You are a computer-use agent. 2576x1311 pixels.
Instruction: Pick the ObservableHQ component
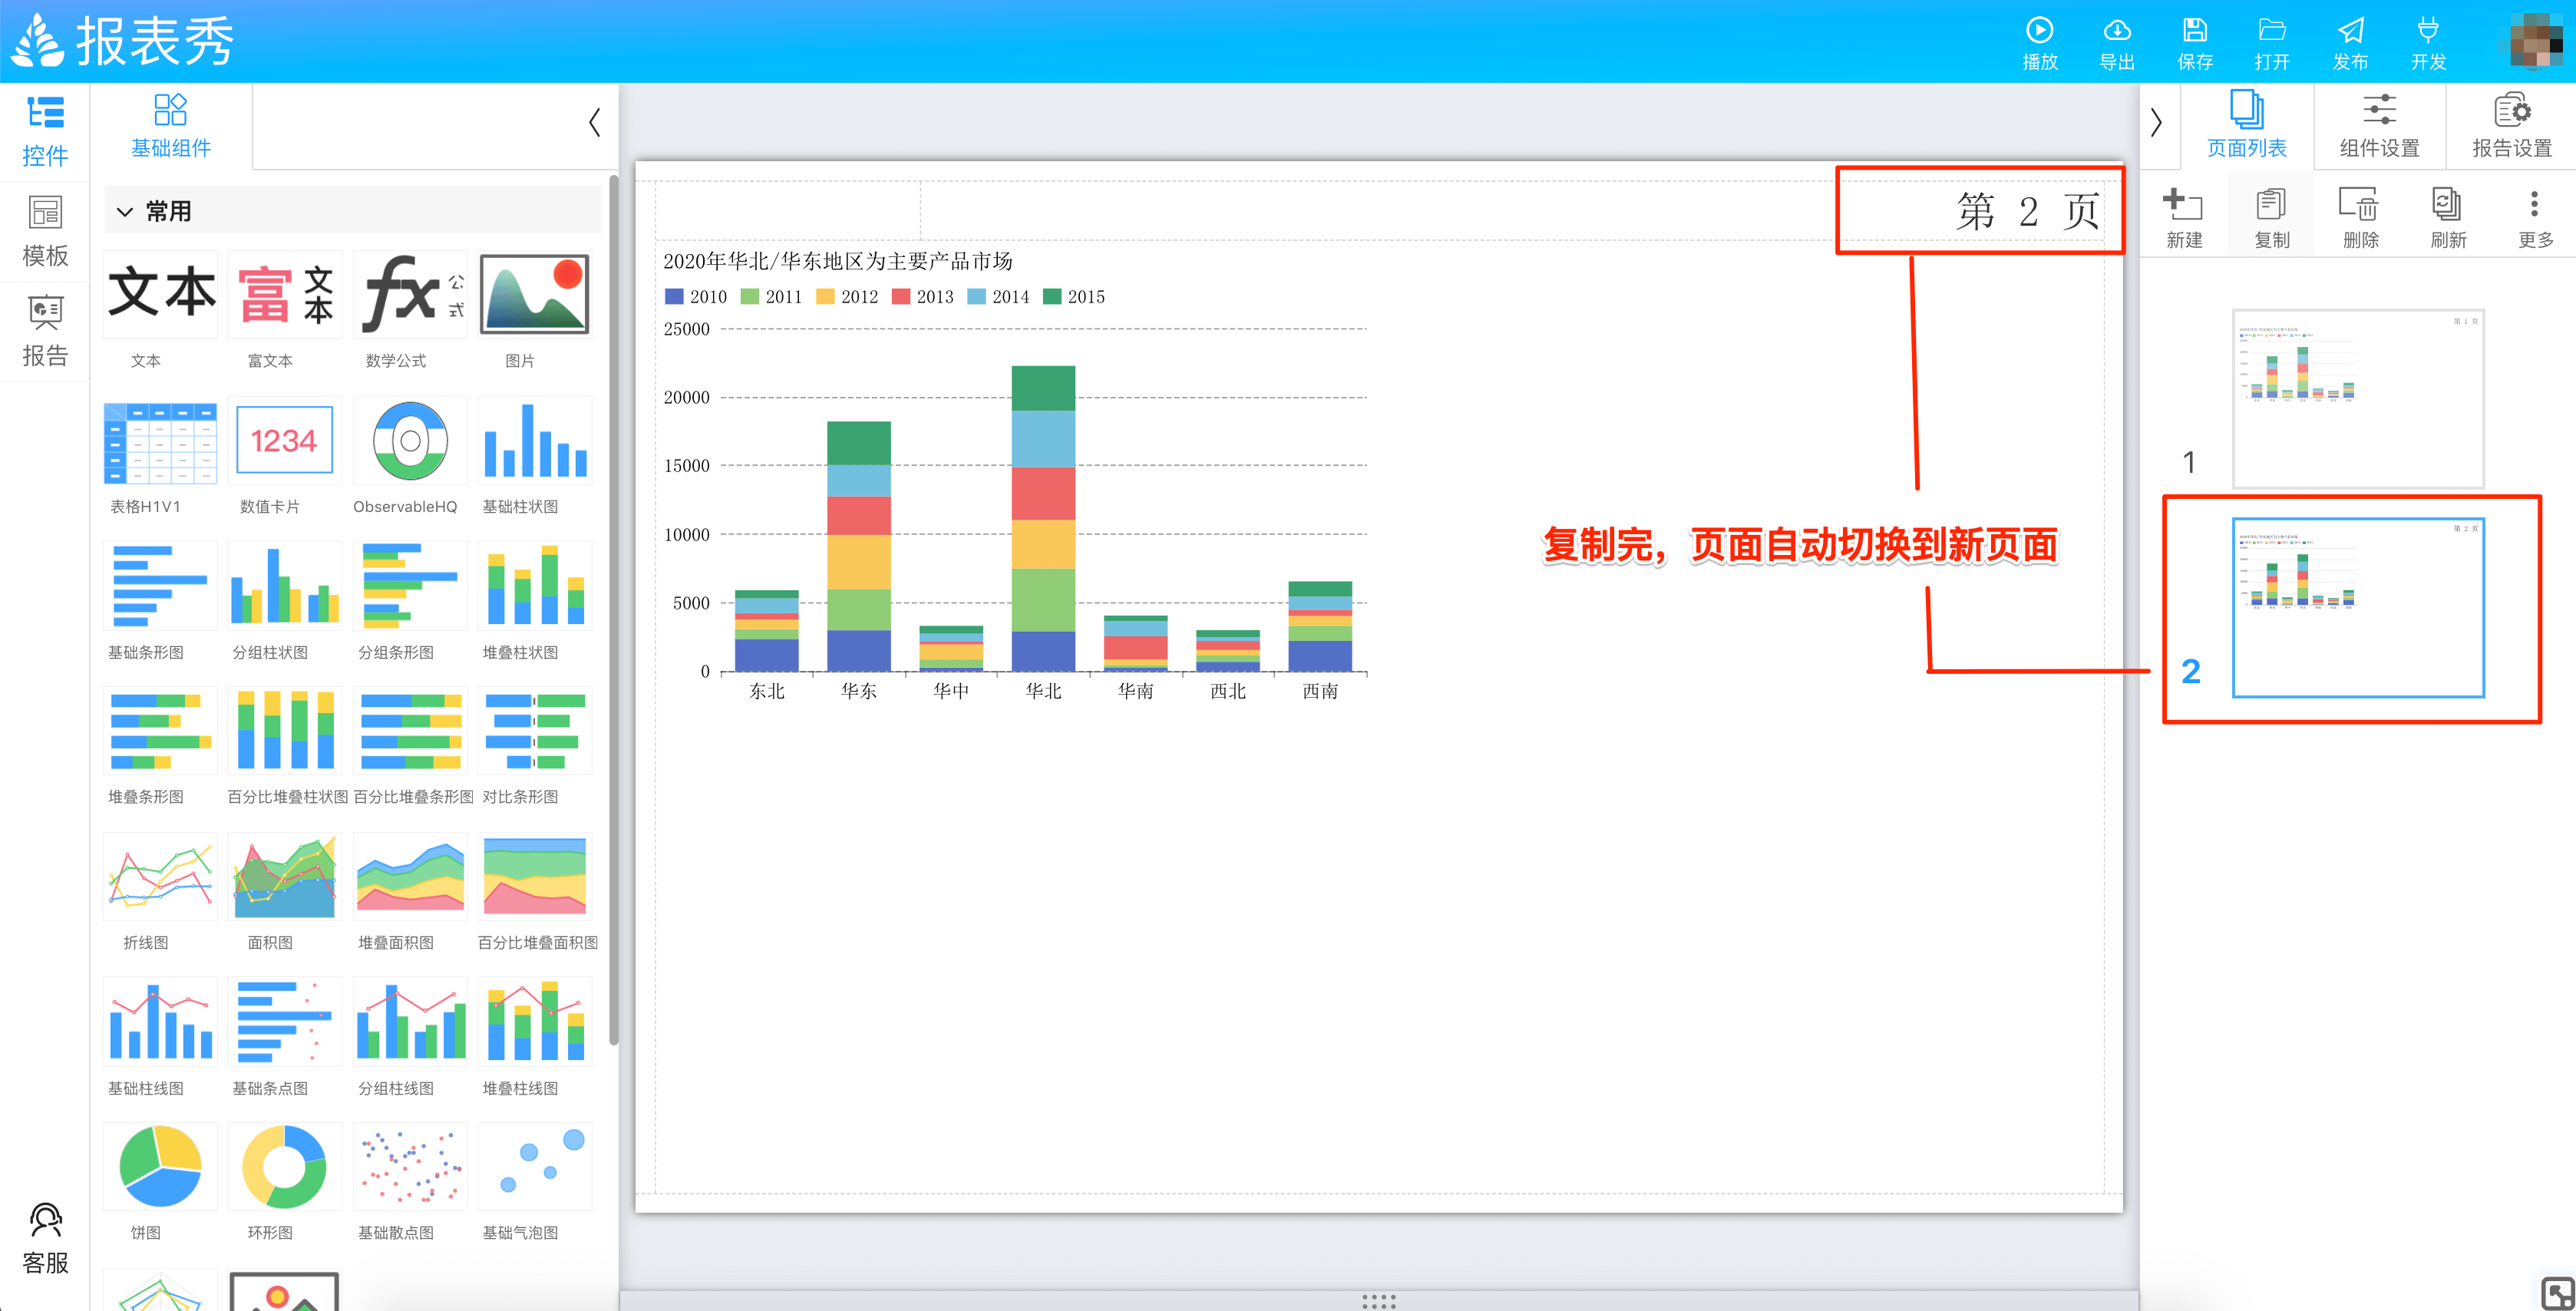coord(410,441)
